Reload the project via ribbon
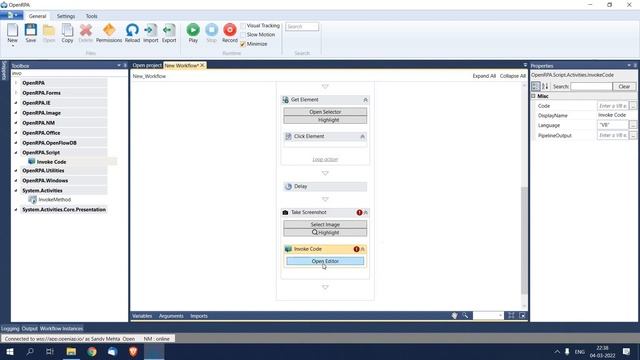 coord(132,33)
